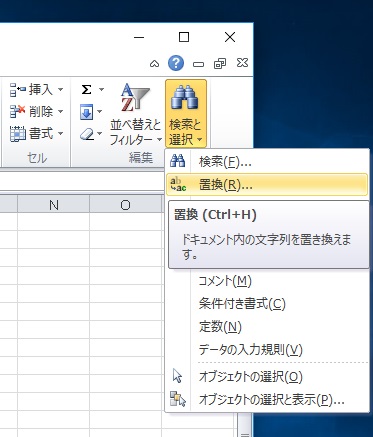Restore the workbook window icon
373x437 pixels.
(220, 63)
